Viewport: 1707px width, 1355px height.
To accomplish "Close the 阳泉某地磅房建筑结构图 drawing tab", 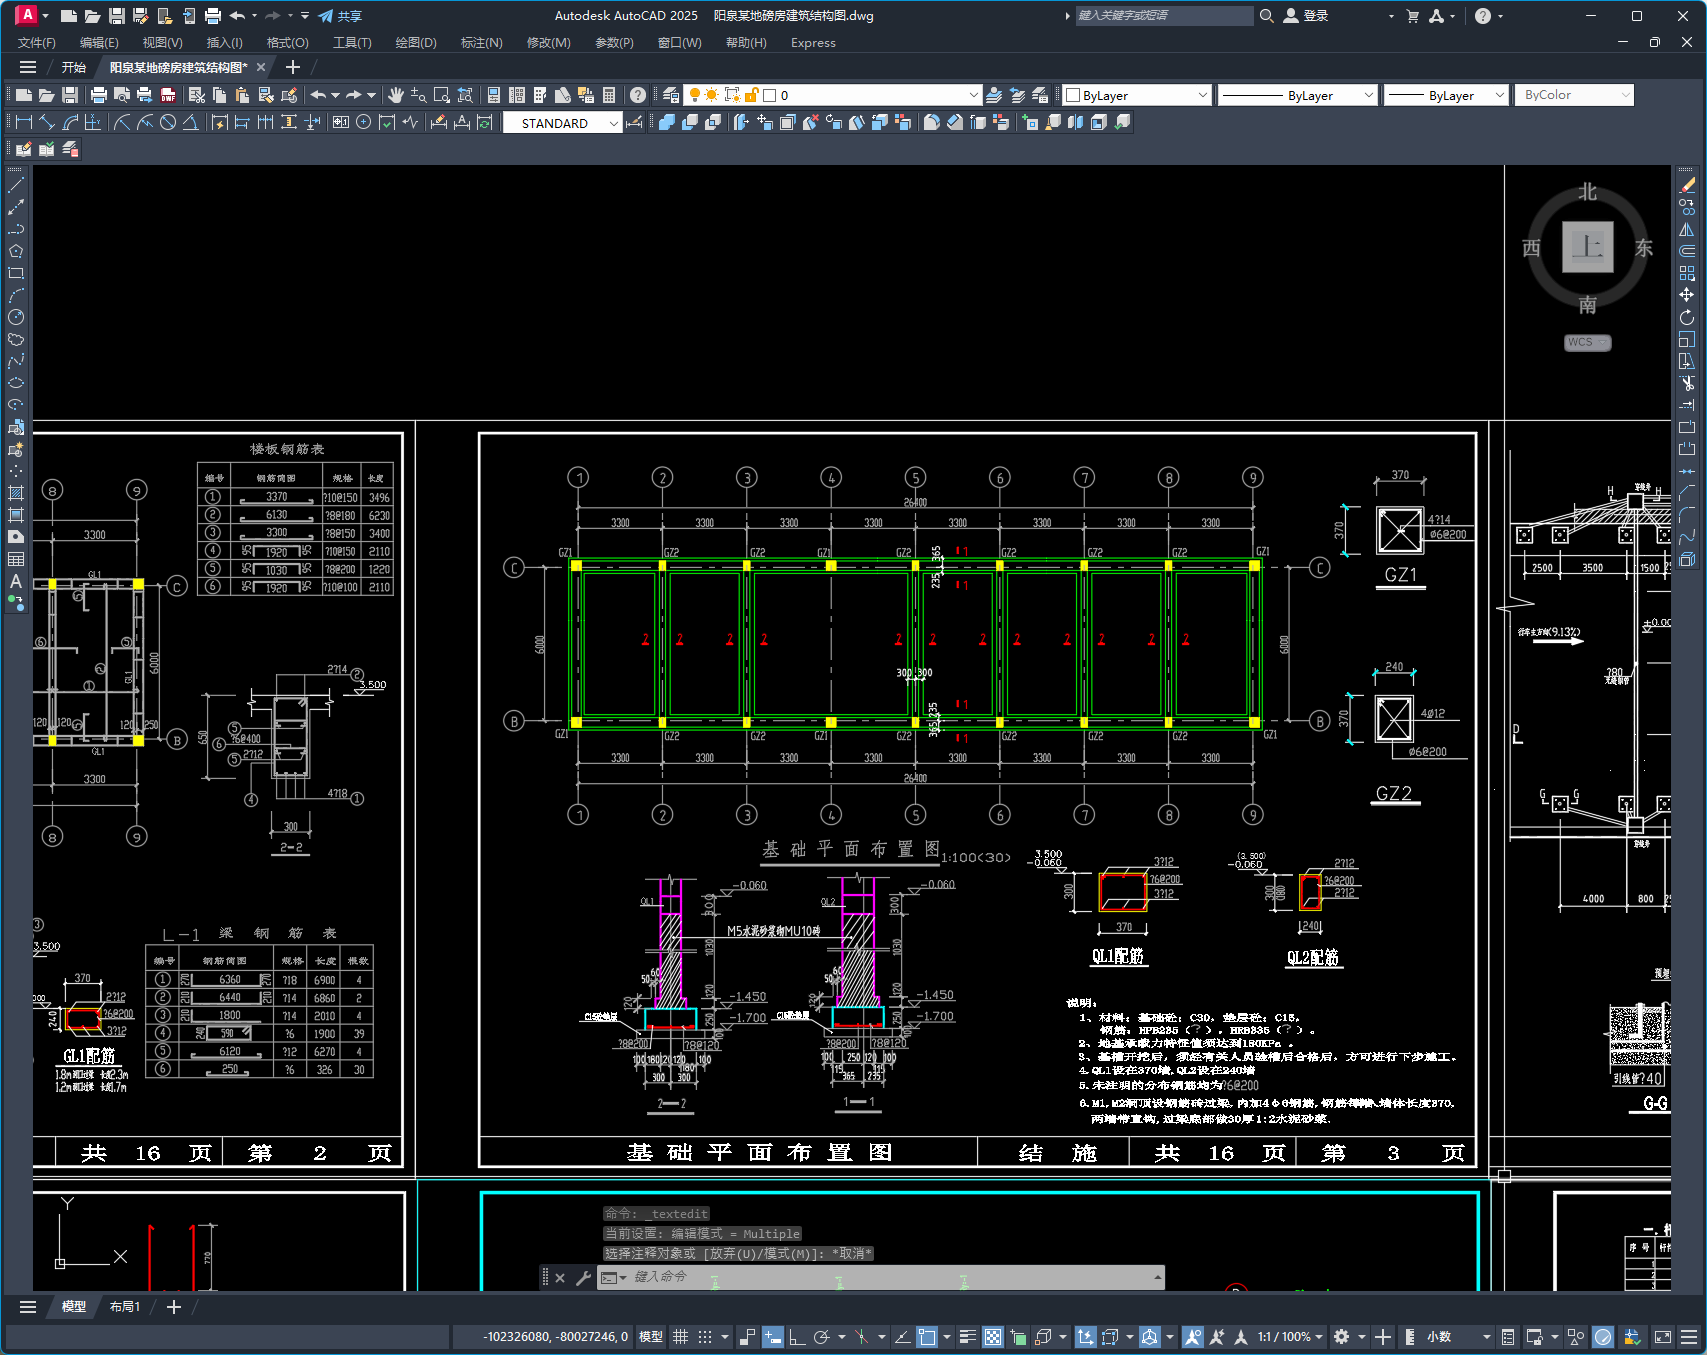I will pos(261,67).
